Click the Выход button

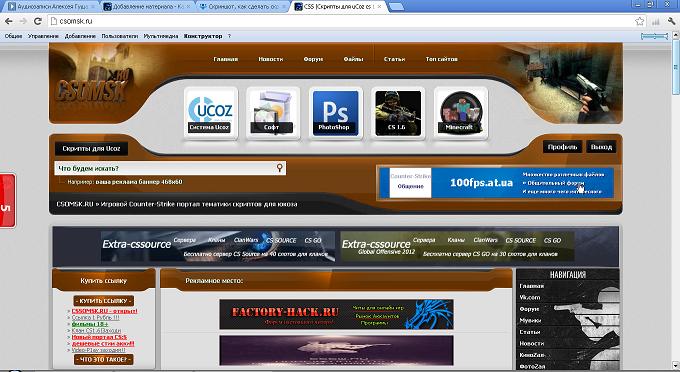tap(601, 147)
